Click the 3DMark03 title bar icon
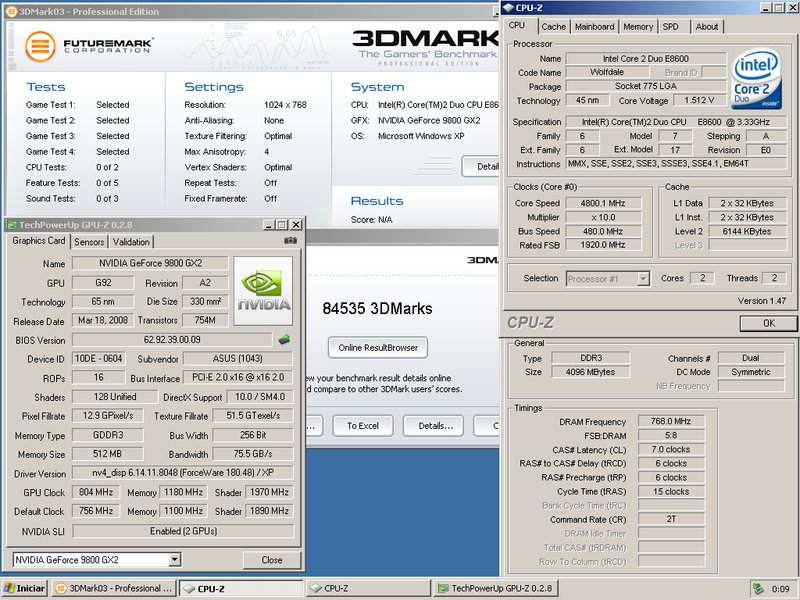This screenshot has width=800, height=600. pyautogui.click(x=11, y=12)
